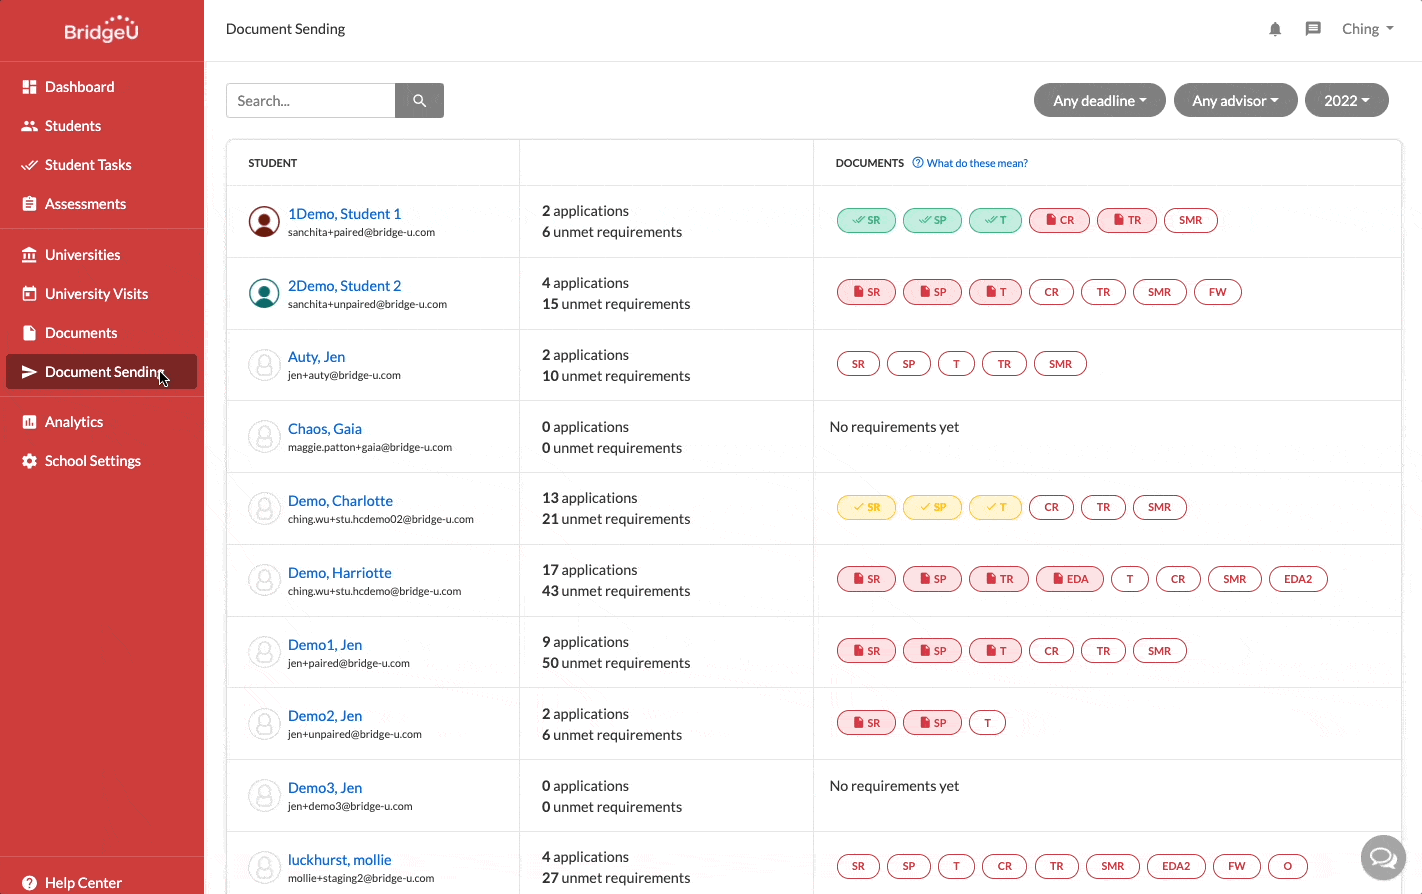The image size is (1422, 894).
Task: Click the BridgeU logo
Action: point(101,29)
